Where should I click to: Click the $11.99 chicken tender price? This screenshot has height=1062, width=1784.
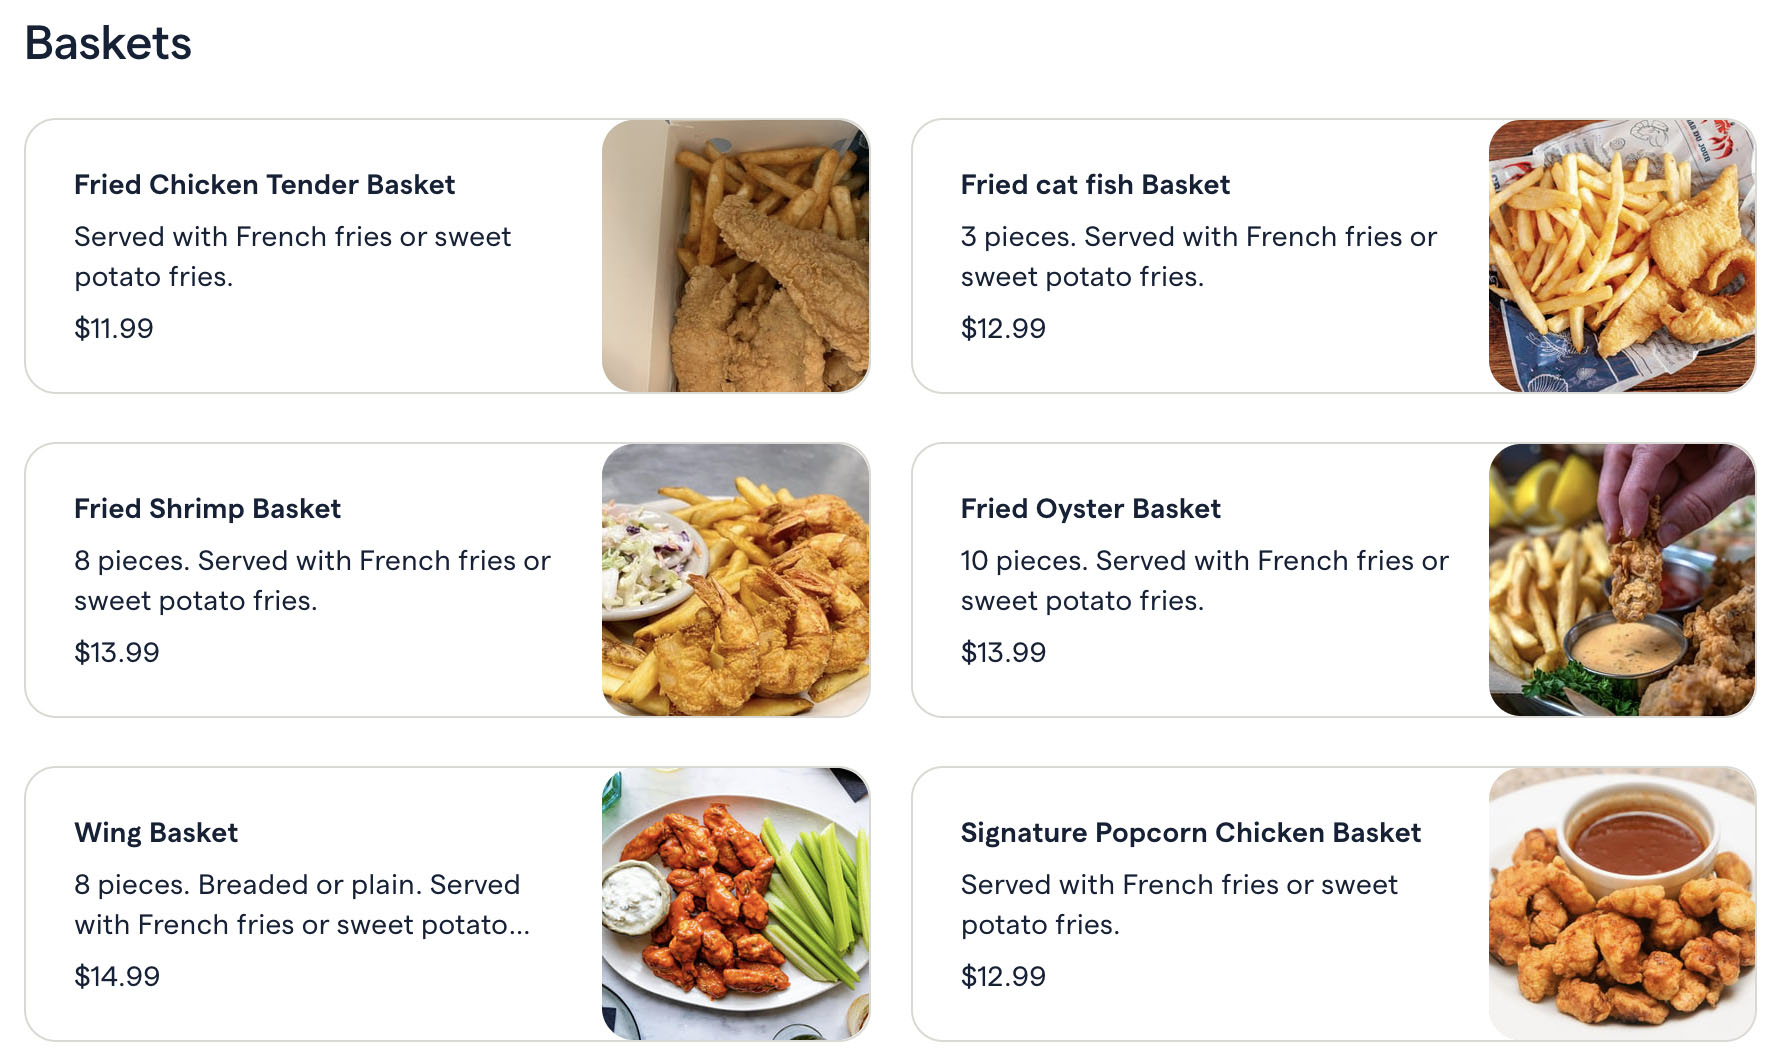[114, 328]
